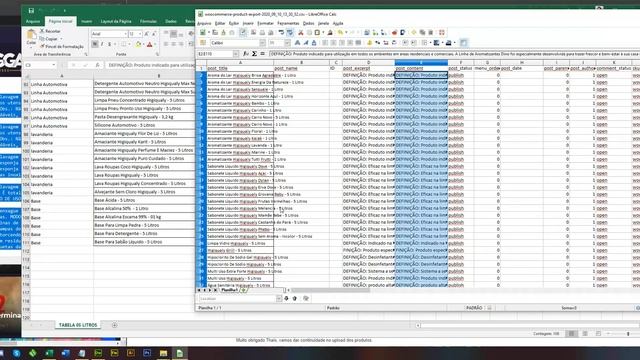Image resolution: width=640 pixels, height=360 pixels.
Task: Click the equals Function icon in LibreOffice
Action: [262, 53]
